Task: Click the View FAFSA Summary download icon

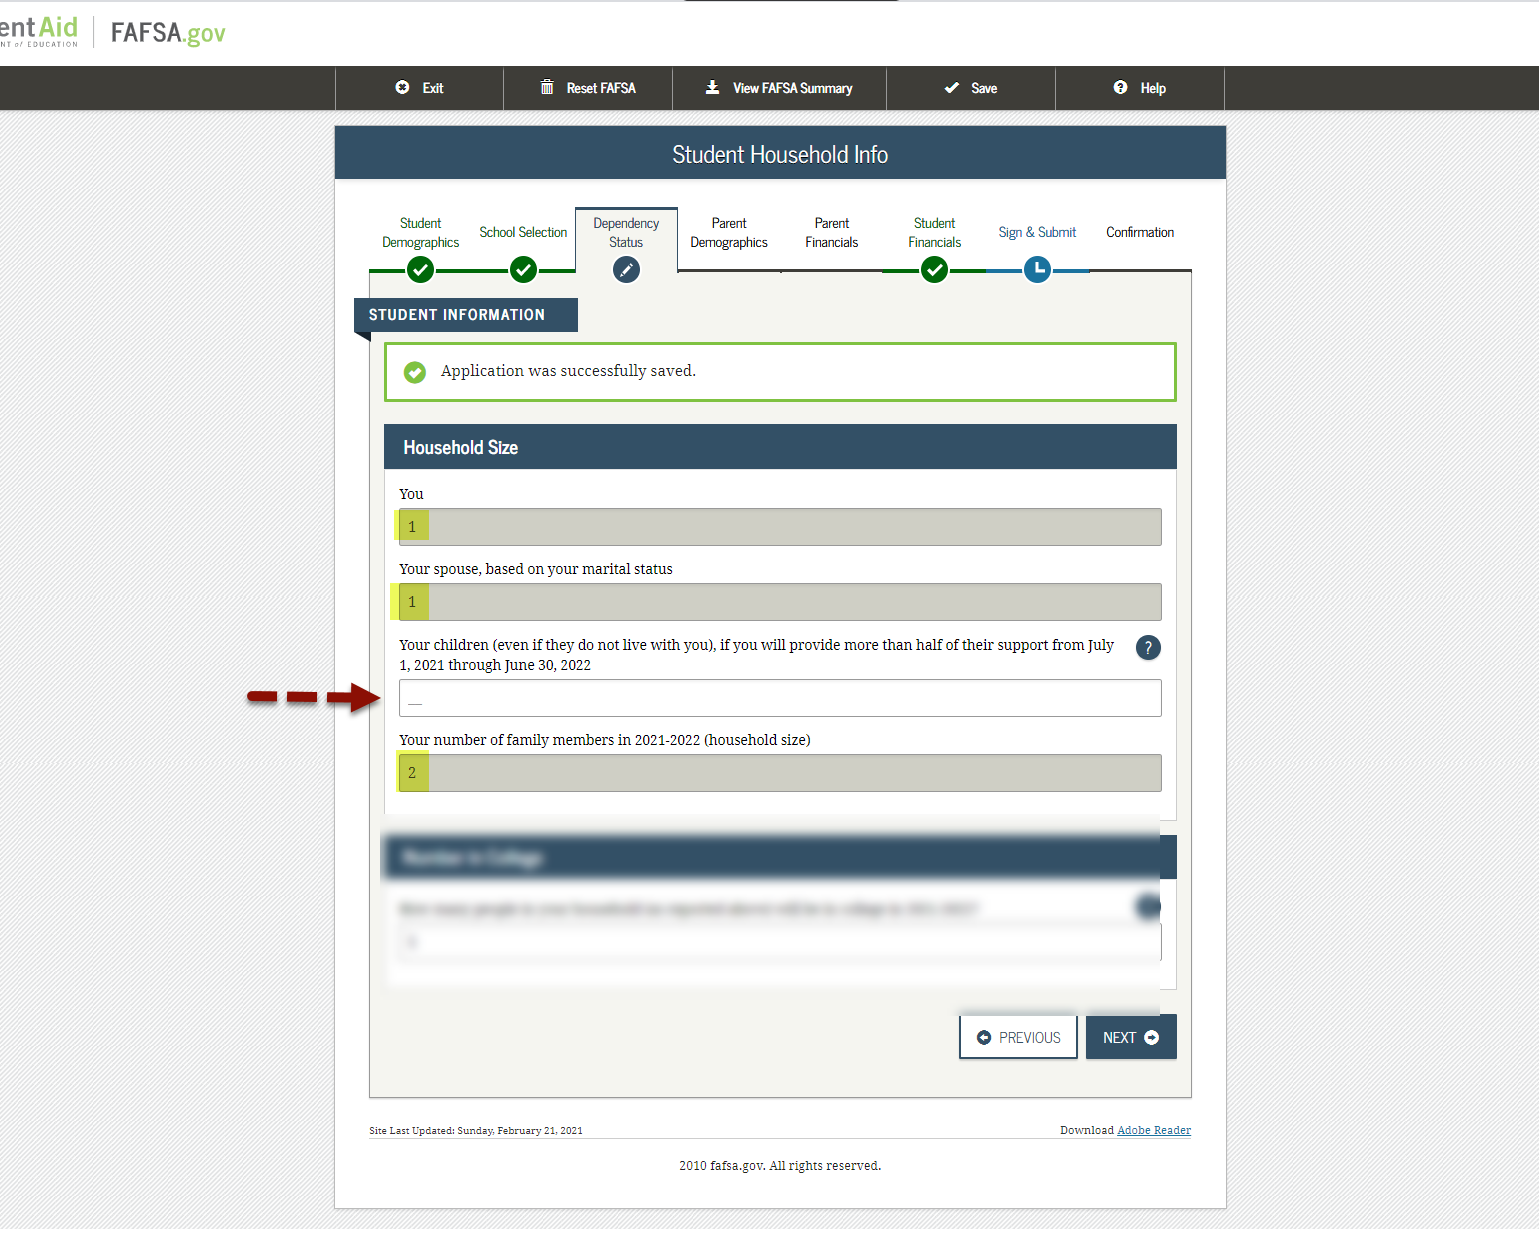Action: tap(712, 88)
